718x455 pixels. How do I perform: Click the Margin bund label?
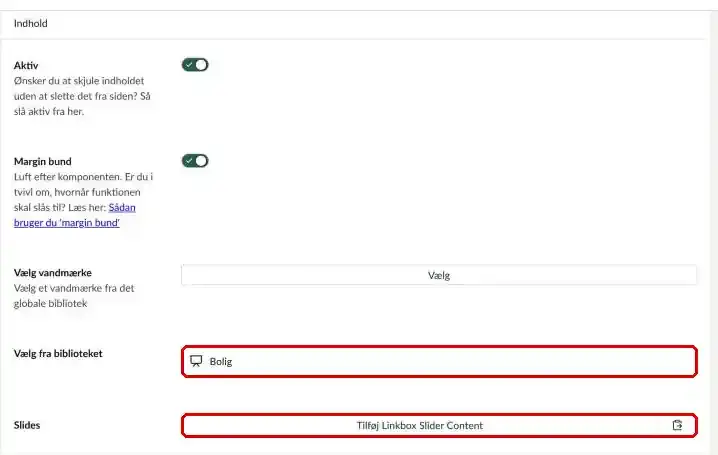click(43, 162)
